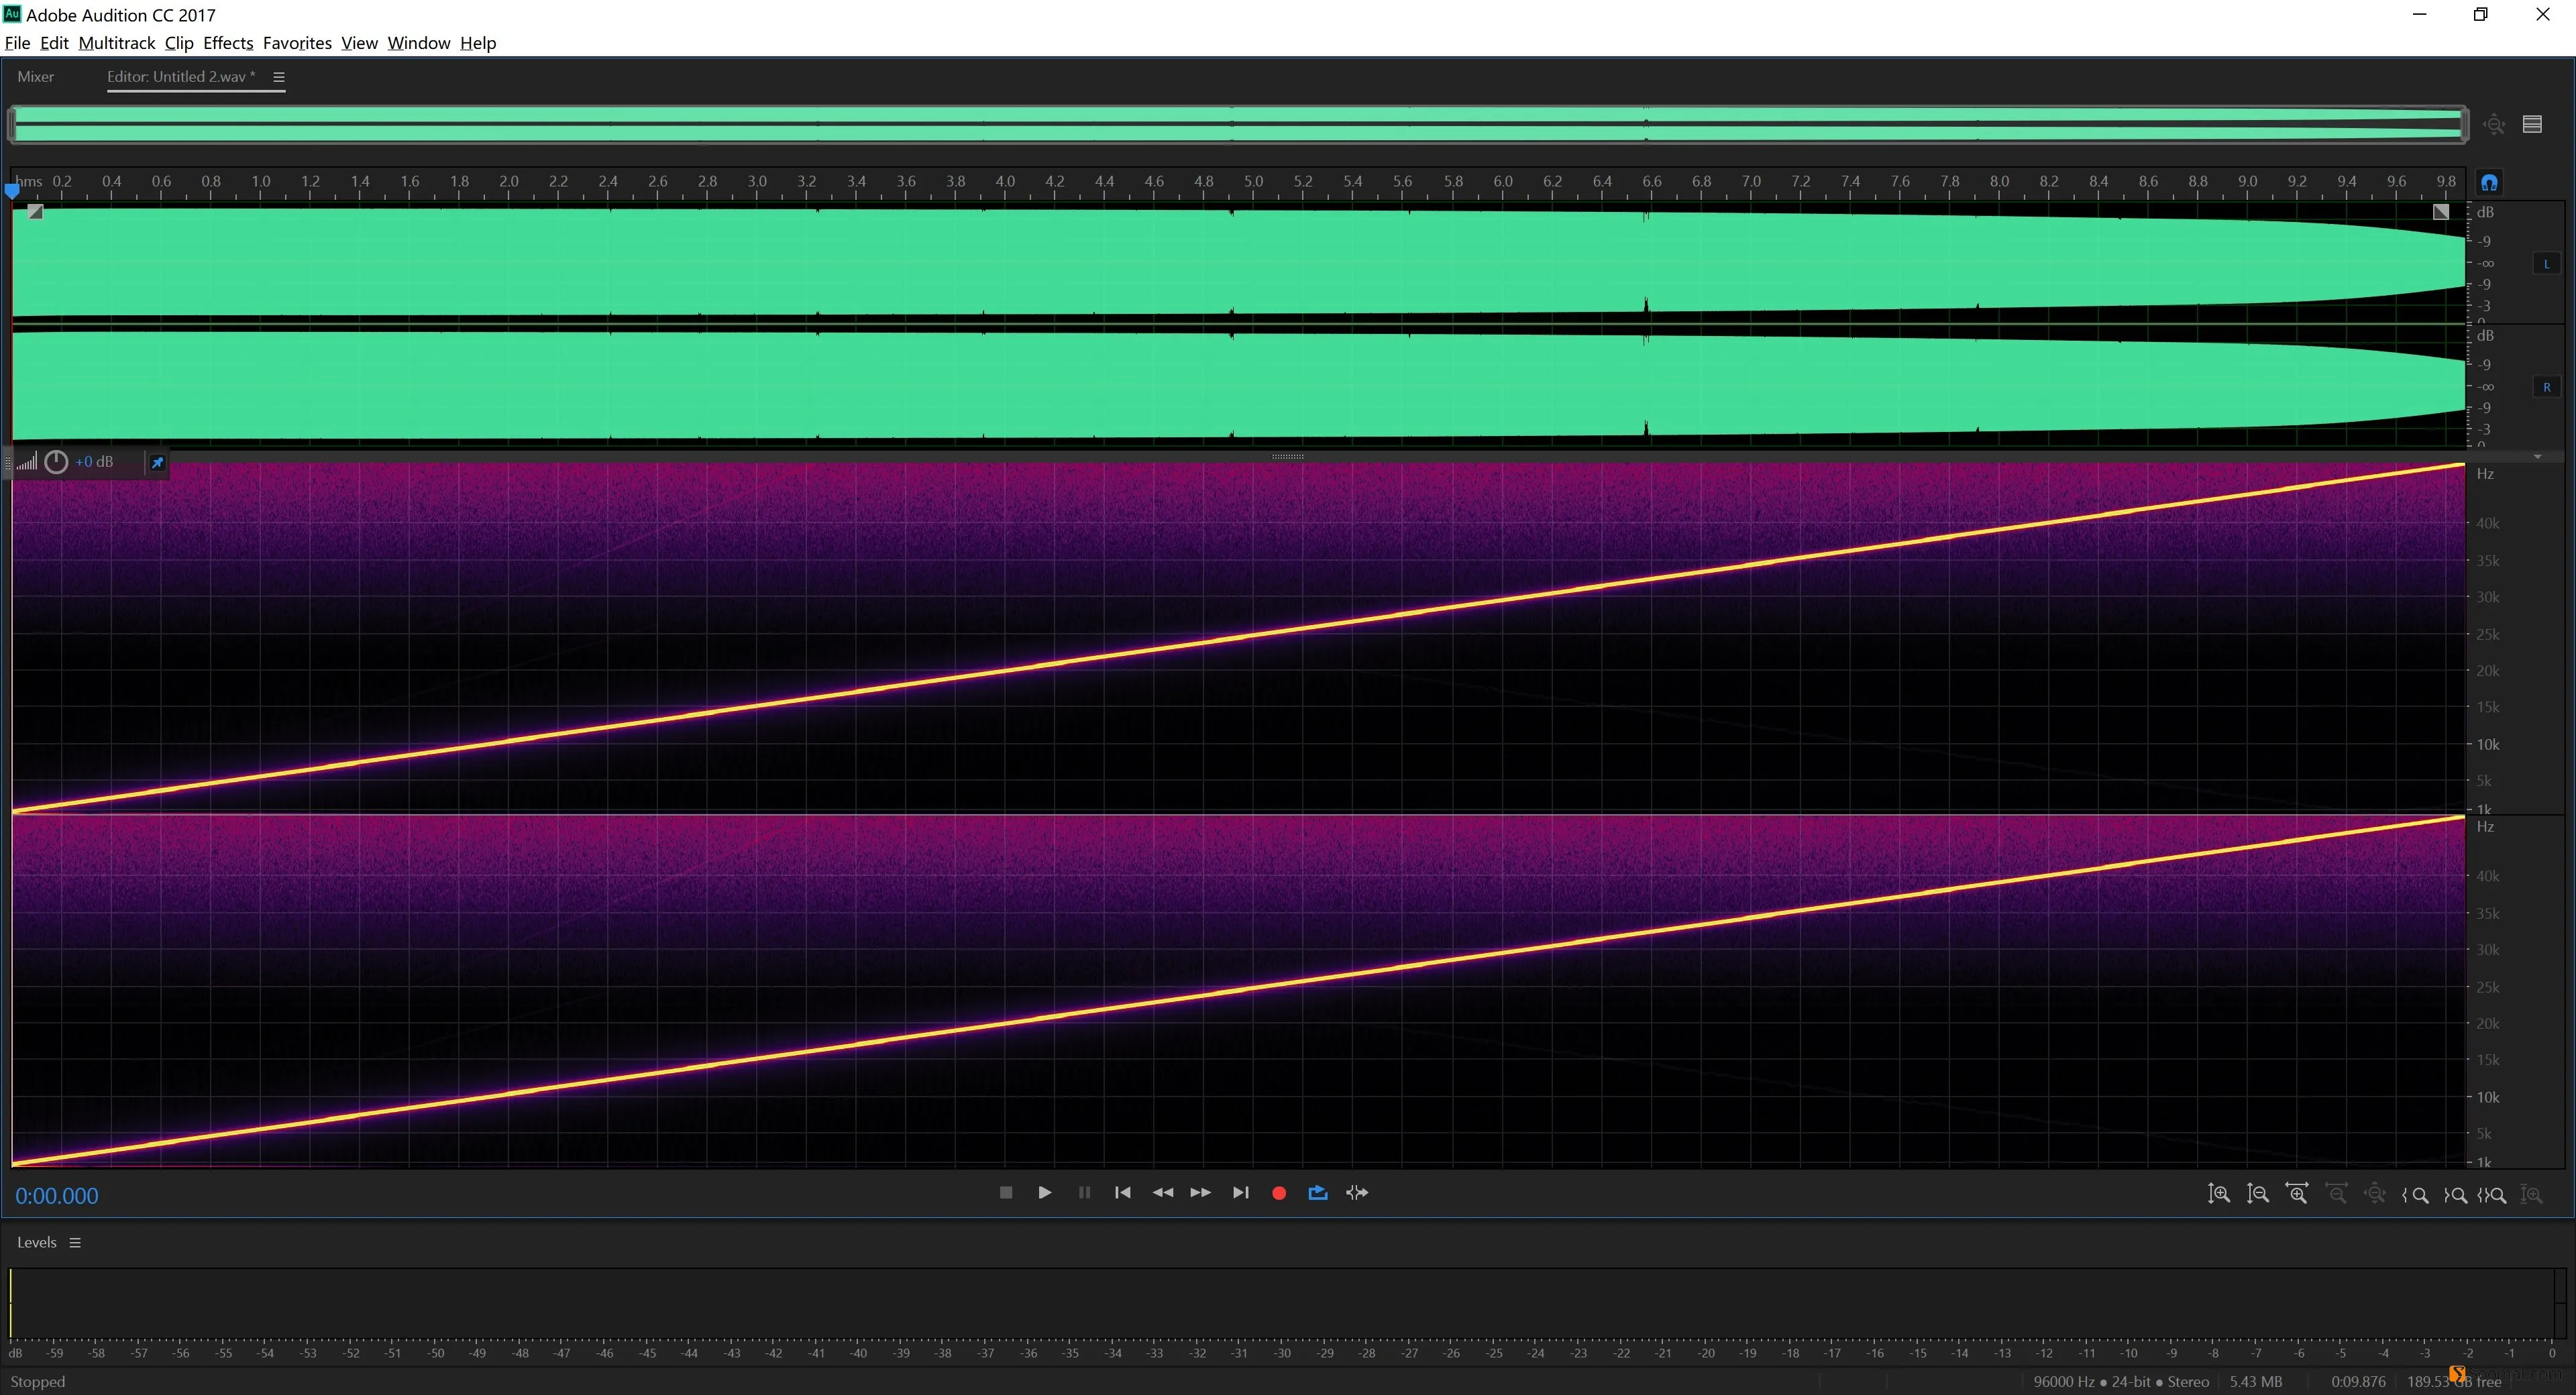
Task: Click the Fast Forward transport button
Action: pos(1201,1192)
